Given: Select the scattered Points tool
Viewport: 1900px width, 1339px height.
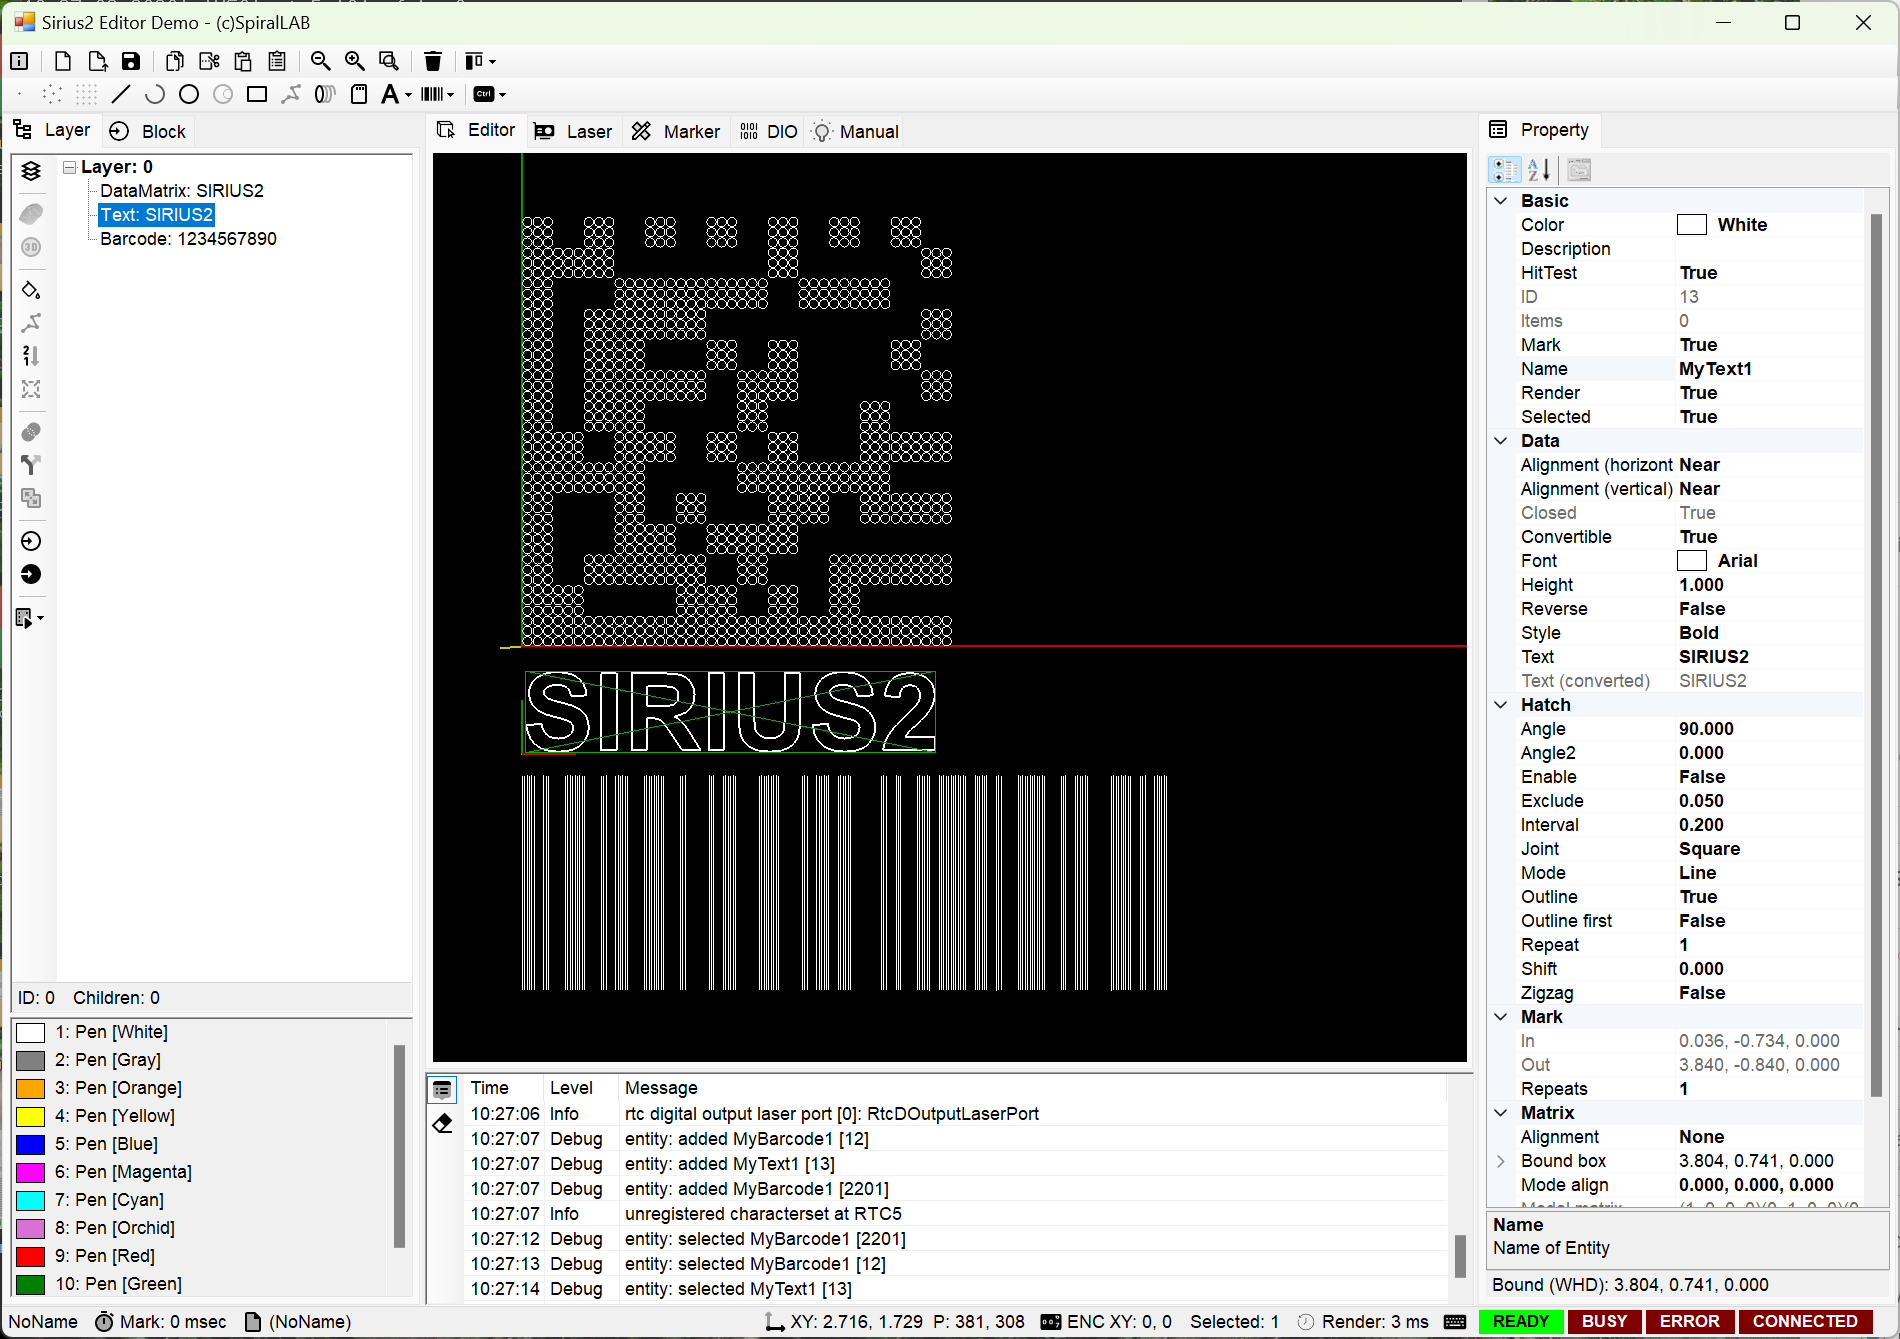Looking at the screenshot, I should pyautogui.click(x=52, y=94).
